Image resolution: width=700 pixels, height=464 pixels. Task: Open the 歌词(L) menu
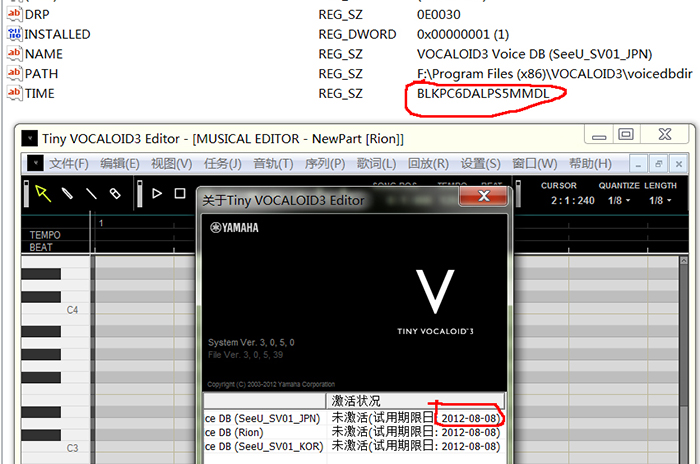click(x=376, y=164)
